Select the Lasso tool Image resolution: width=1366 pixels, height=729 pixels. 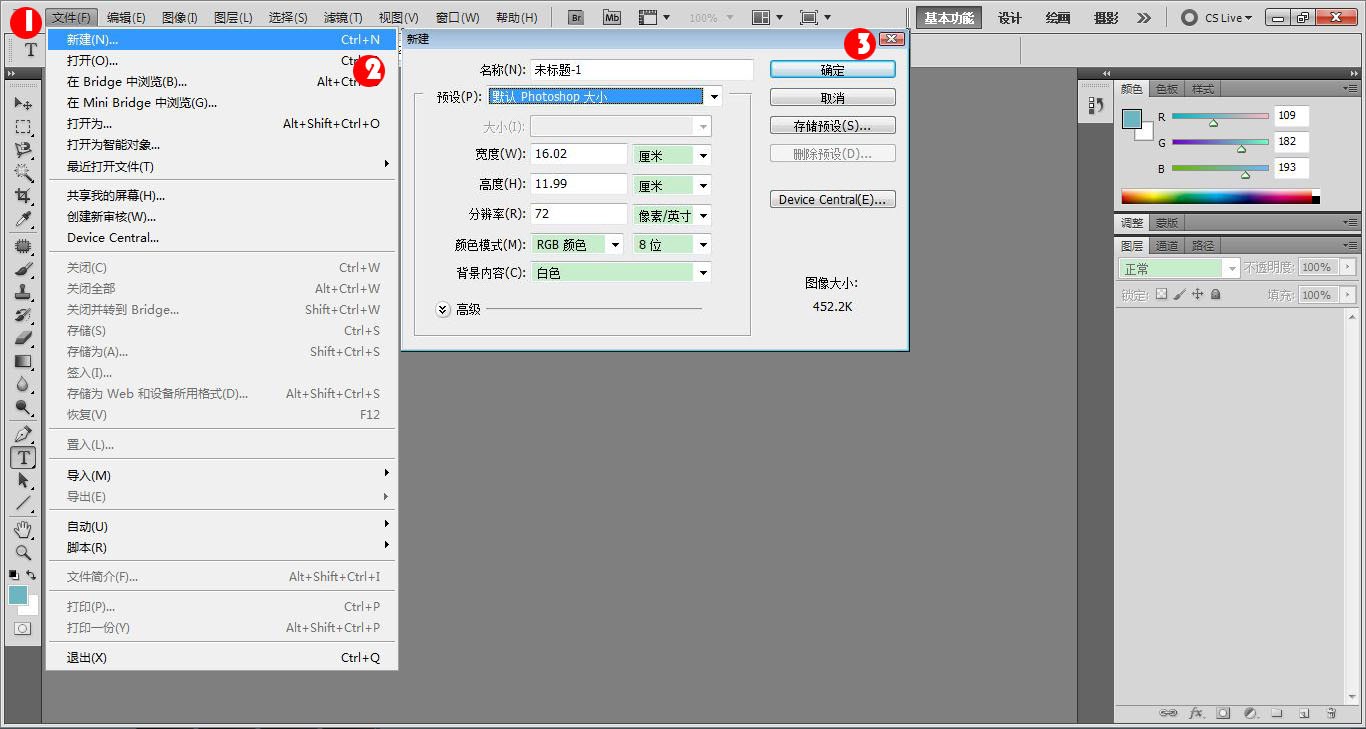[x=23, y=150]
